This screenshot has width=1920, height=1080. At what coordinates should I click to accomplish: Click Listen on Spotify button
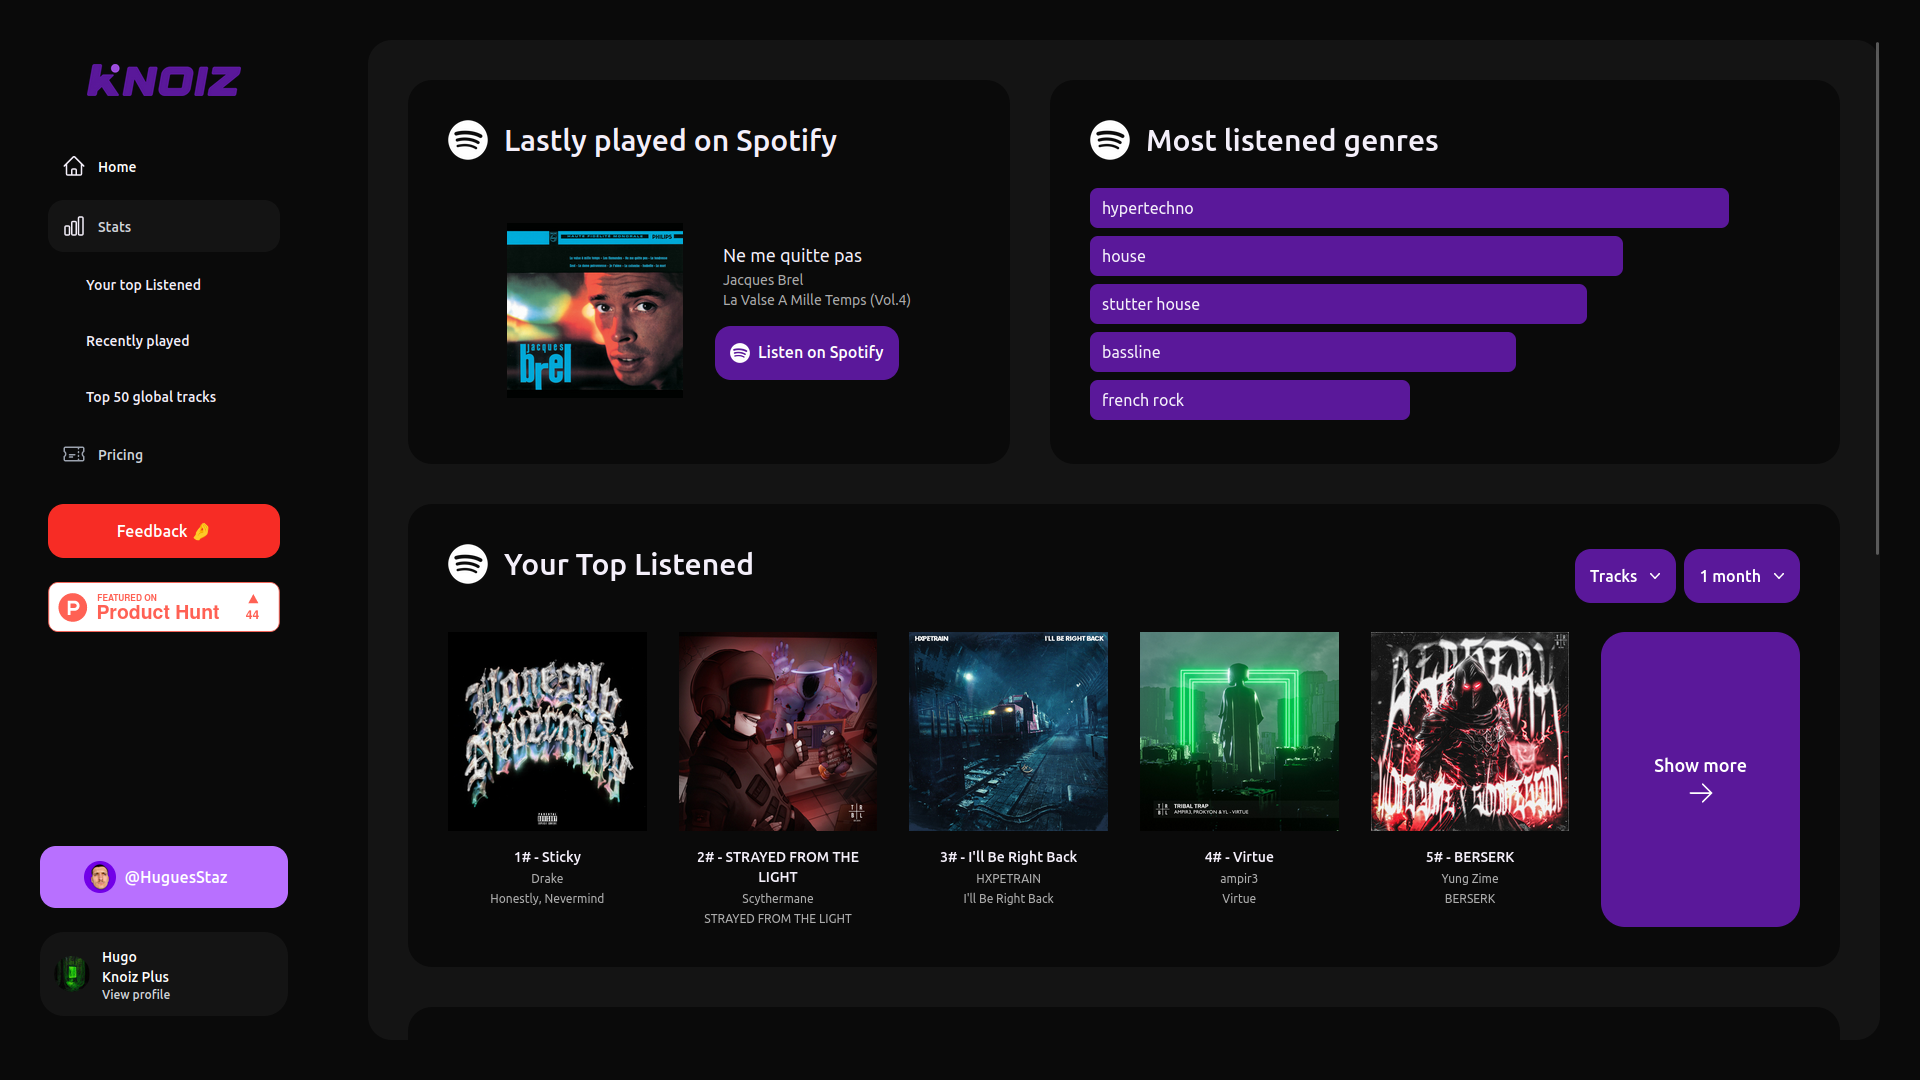[x=806, y=353]
